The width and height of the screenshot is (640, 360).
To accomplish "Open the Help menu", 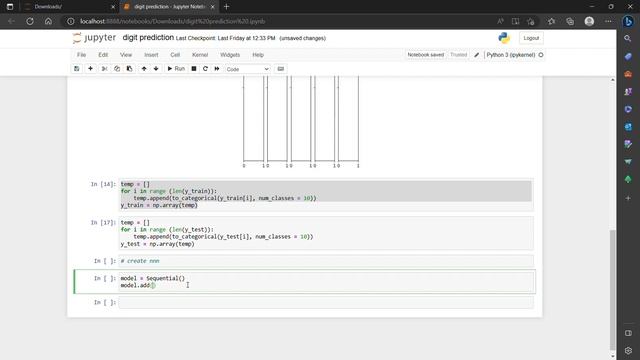I will [258, 55].
